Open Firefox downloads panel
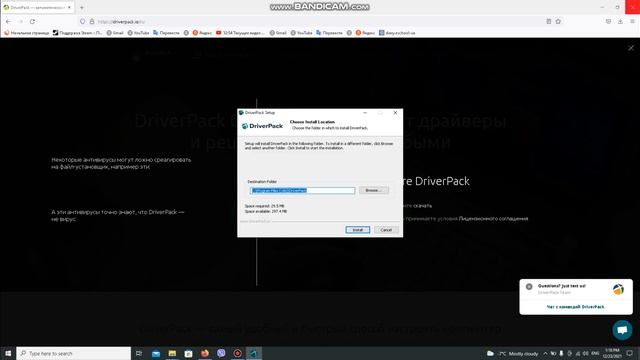Image resolution: width=640 pixels, height=360 pixels. point(620,21)
